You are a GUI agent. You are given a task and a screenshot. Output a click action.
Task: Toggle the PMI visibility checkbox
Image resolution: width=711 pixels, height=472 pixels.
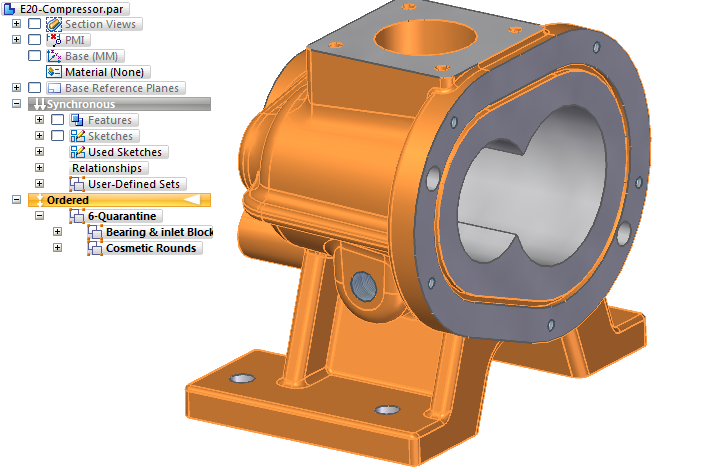[x=34, y=39]
